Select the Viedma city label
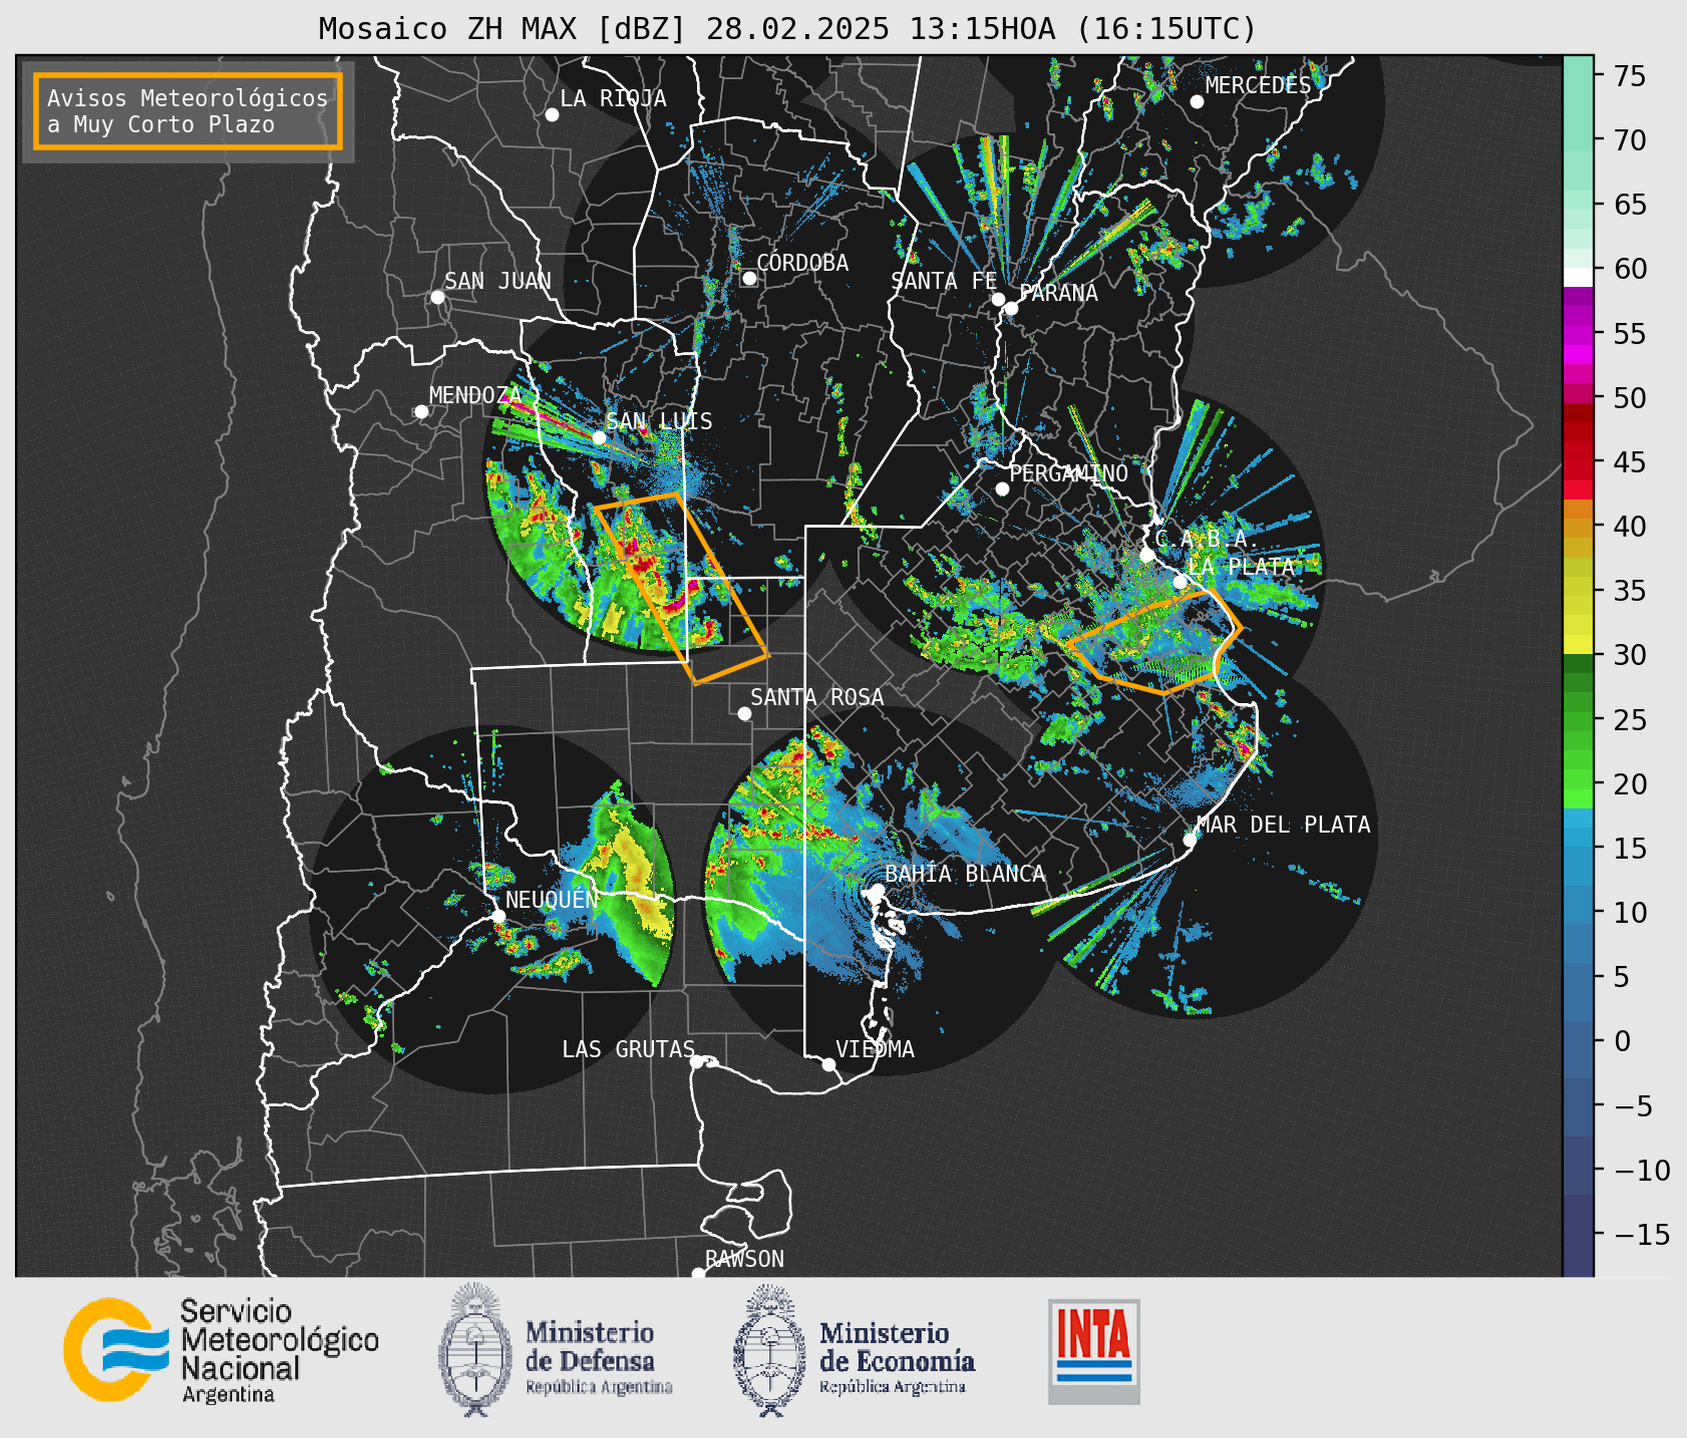The height and width of the screenshot is (1438, 1687). click(875, 1049)
